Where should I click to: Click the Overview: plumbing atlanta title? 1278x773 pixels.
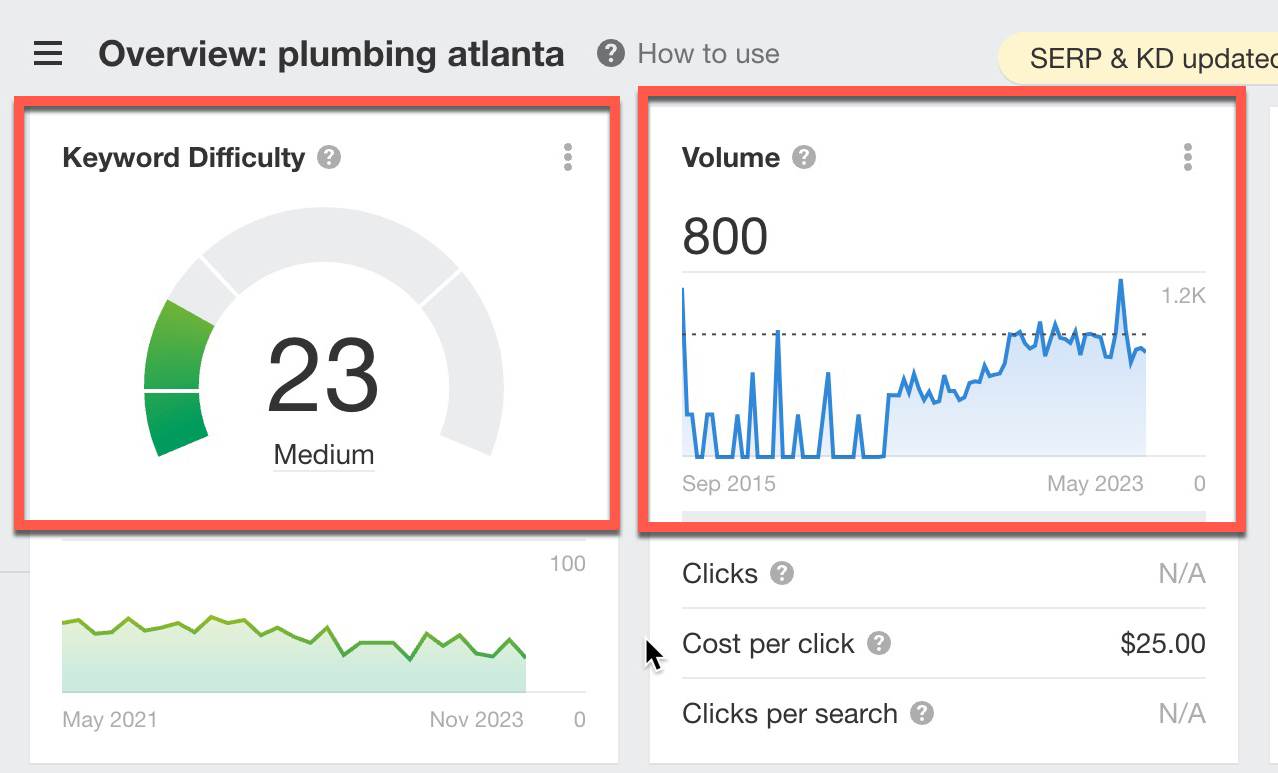(x=331, y=54)
